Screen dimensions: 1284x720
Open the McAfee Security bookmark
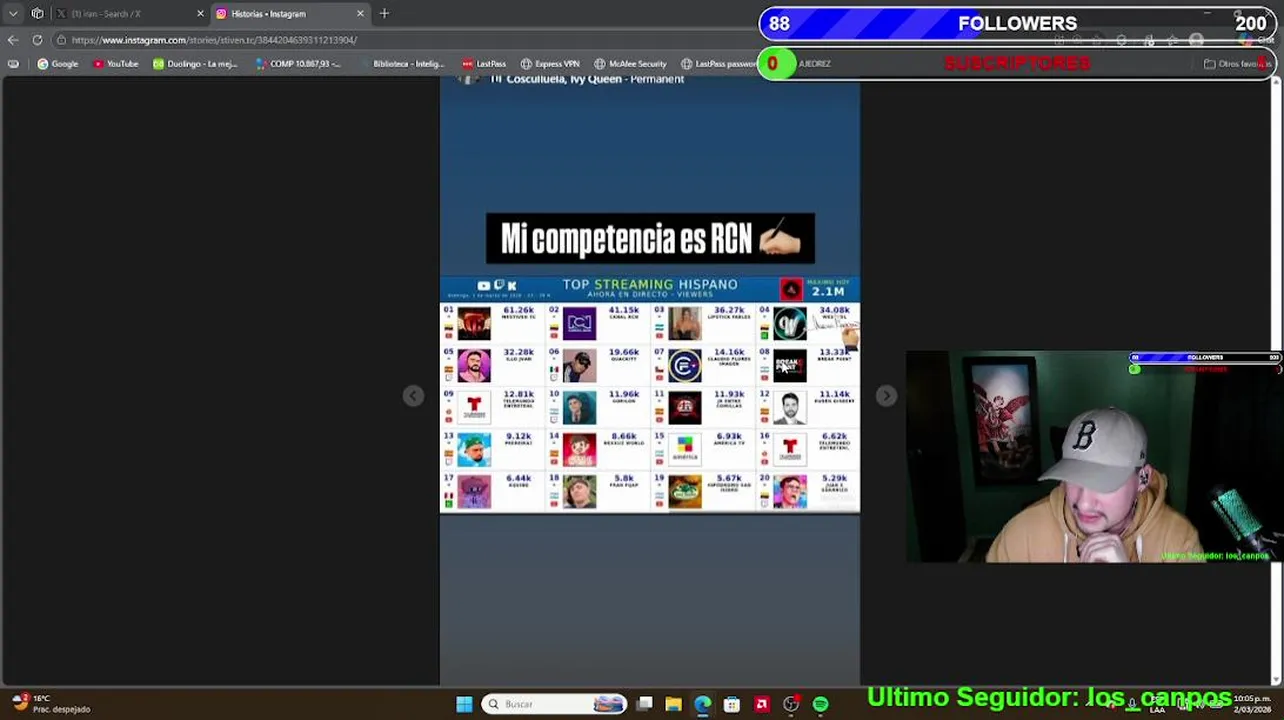[x=630, y=64]
